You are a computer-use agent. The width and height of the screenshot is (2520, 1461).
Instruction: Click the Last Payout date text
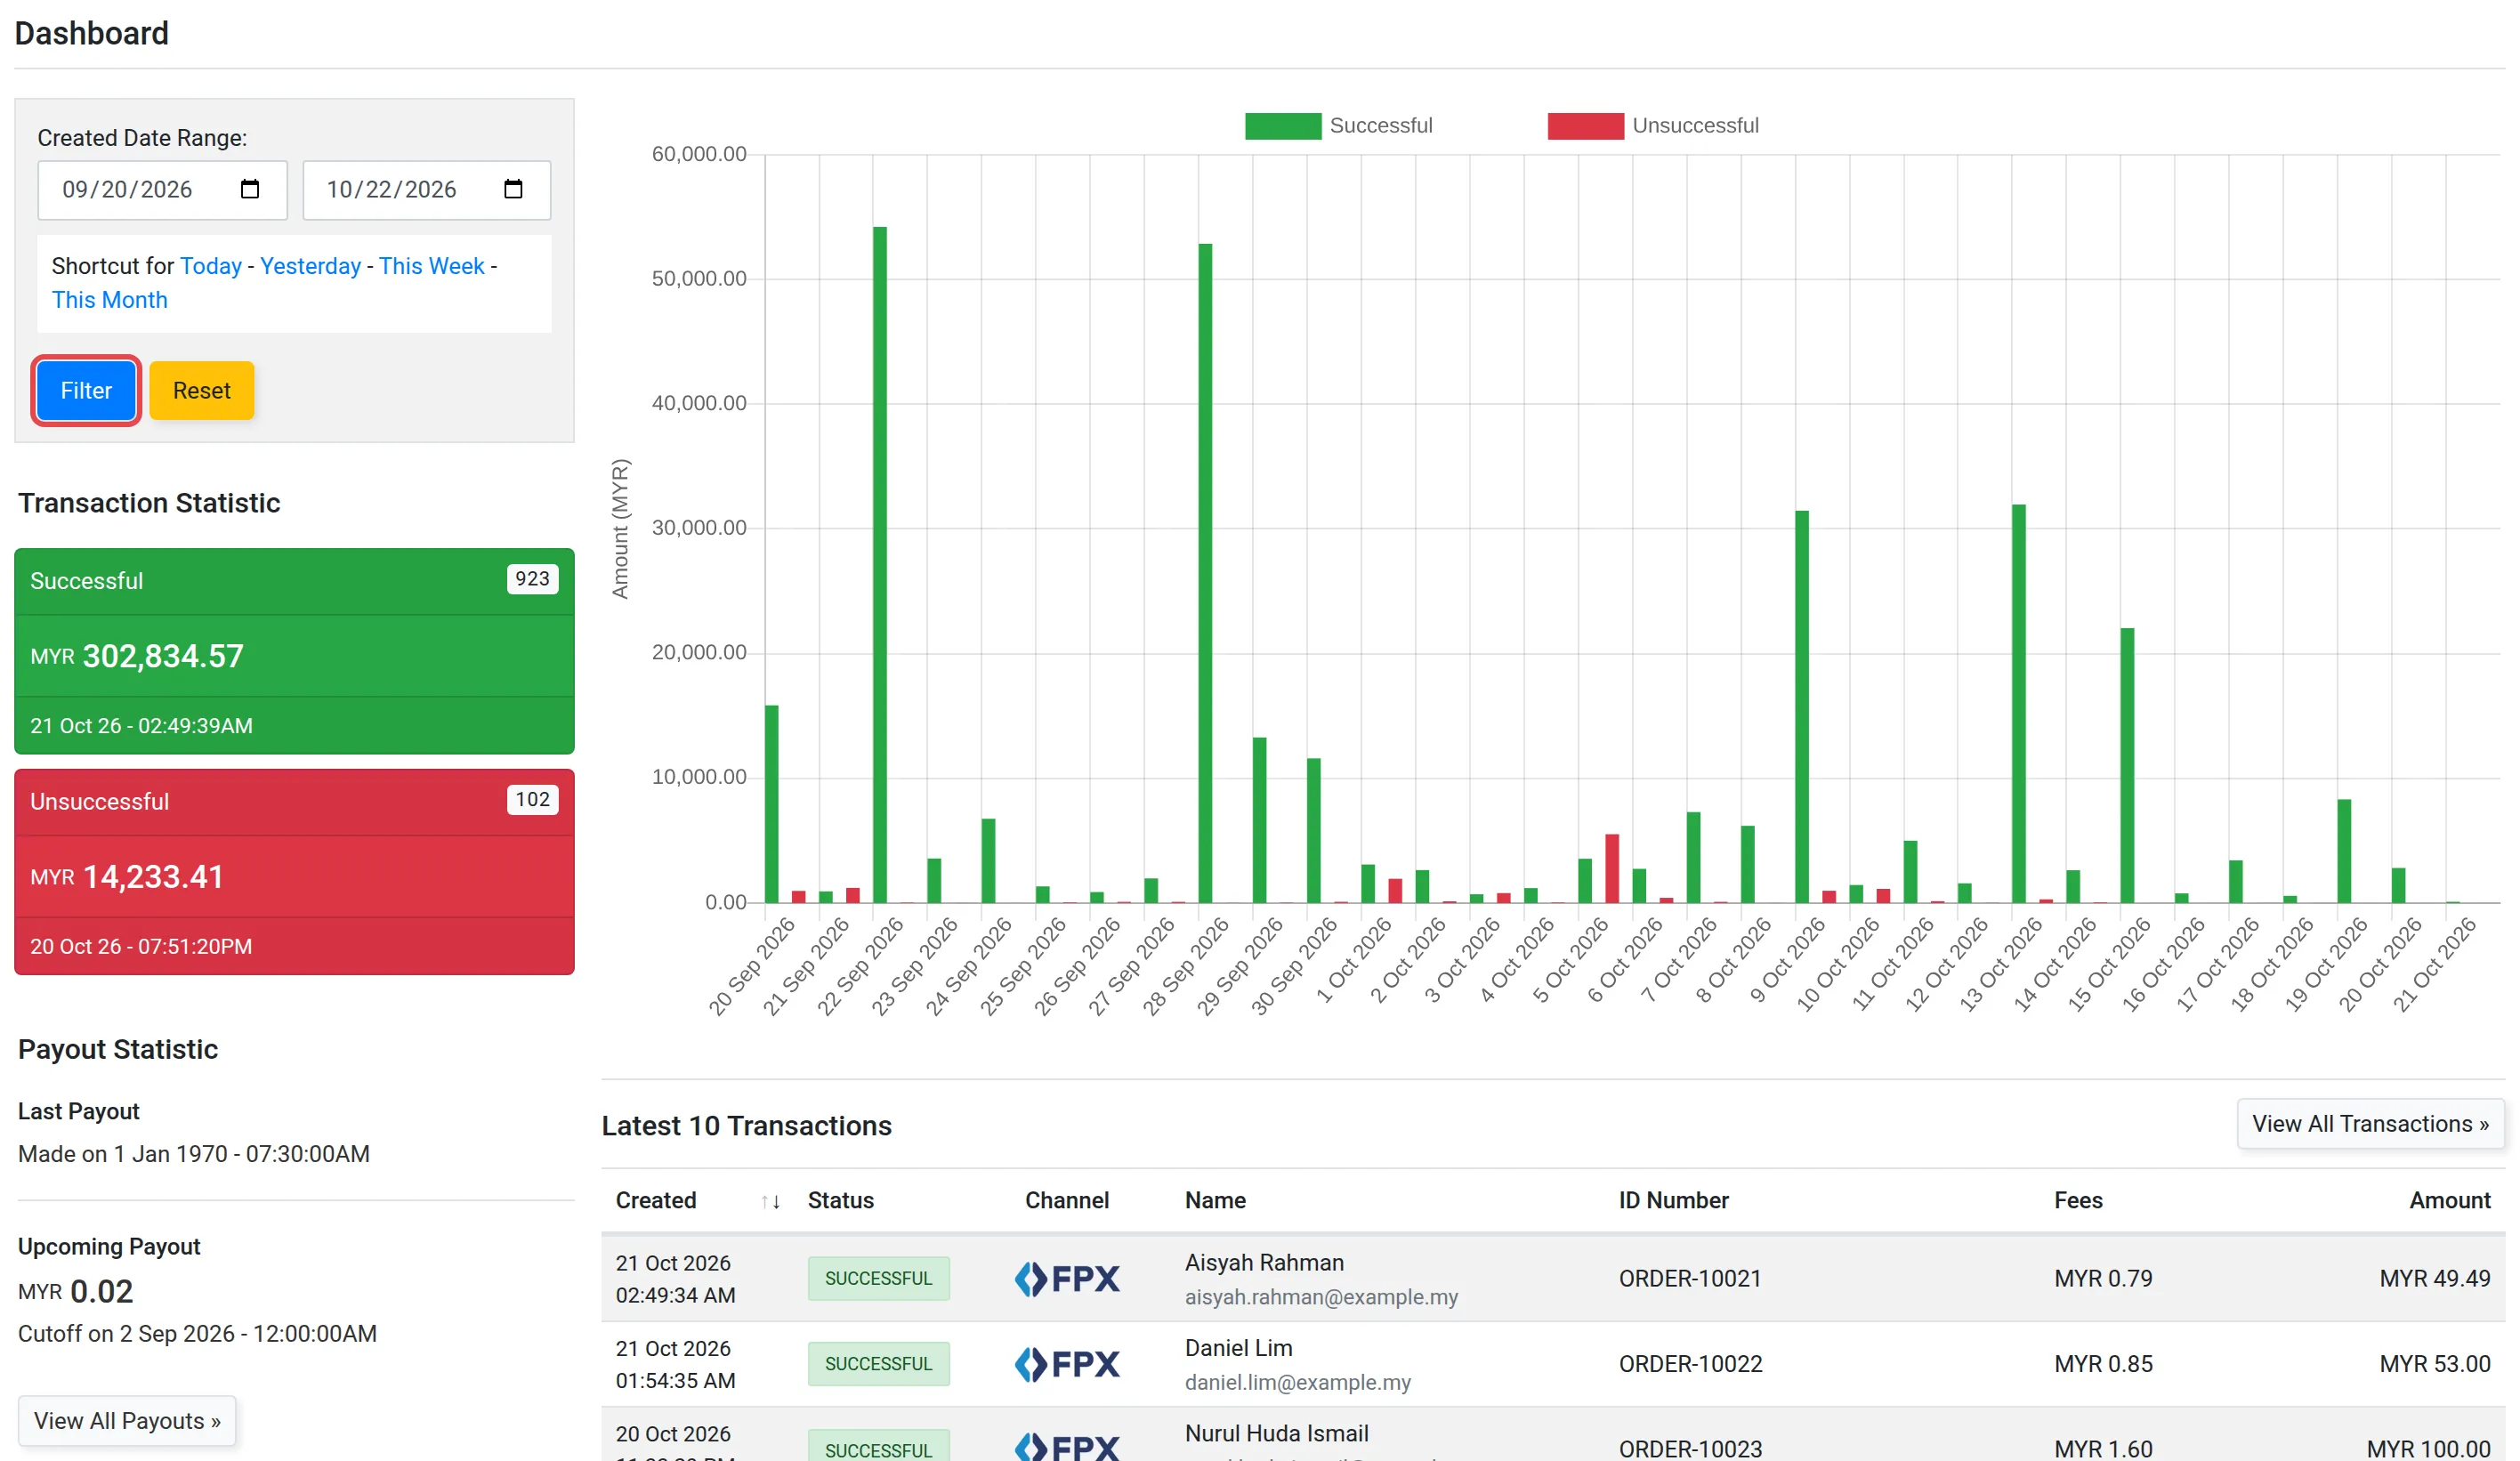tap(194, 1154)
